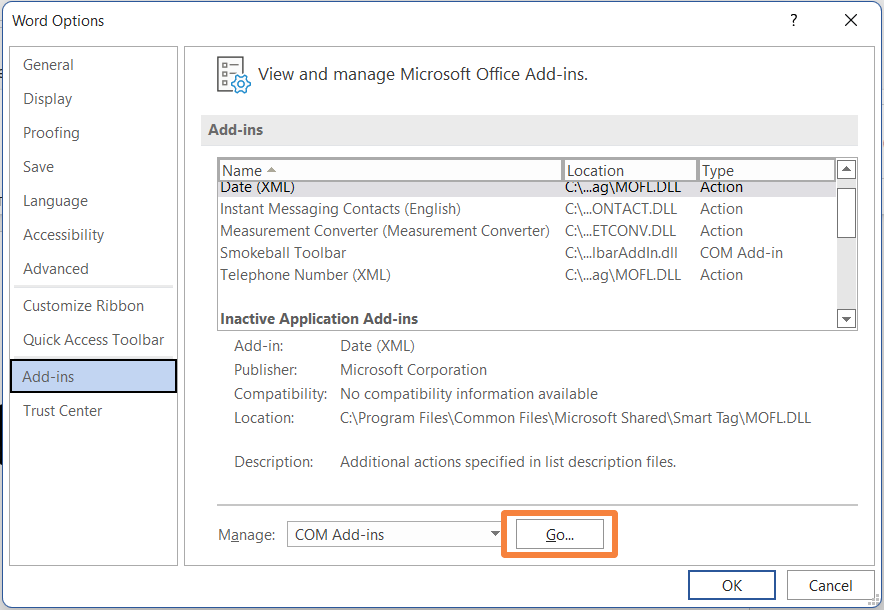Sort list by Location column header
The width and height of the screenshot is (884, 610).
click(630, 170)
